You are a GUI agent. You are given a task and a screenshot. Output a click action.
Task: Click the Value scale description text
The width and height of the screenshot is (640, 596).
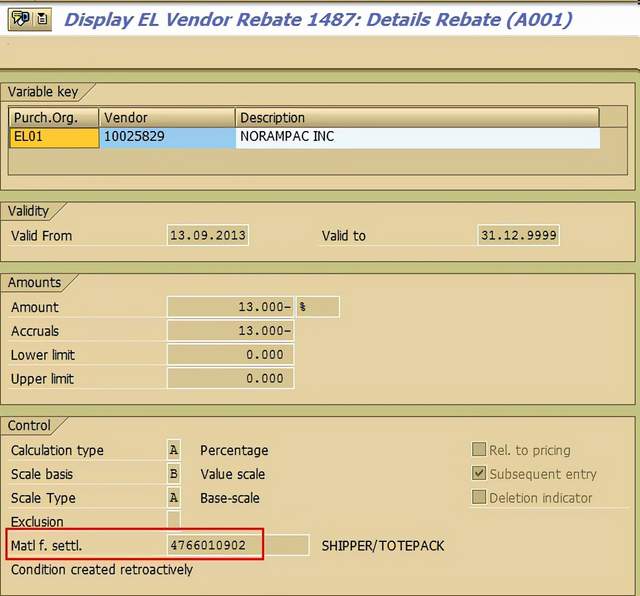pos(233,474)
